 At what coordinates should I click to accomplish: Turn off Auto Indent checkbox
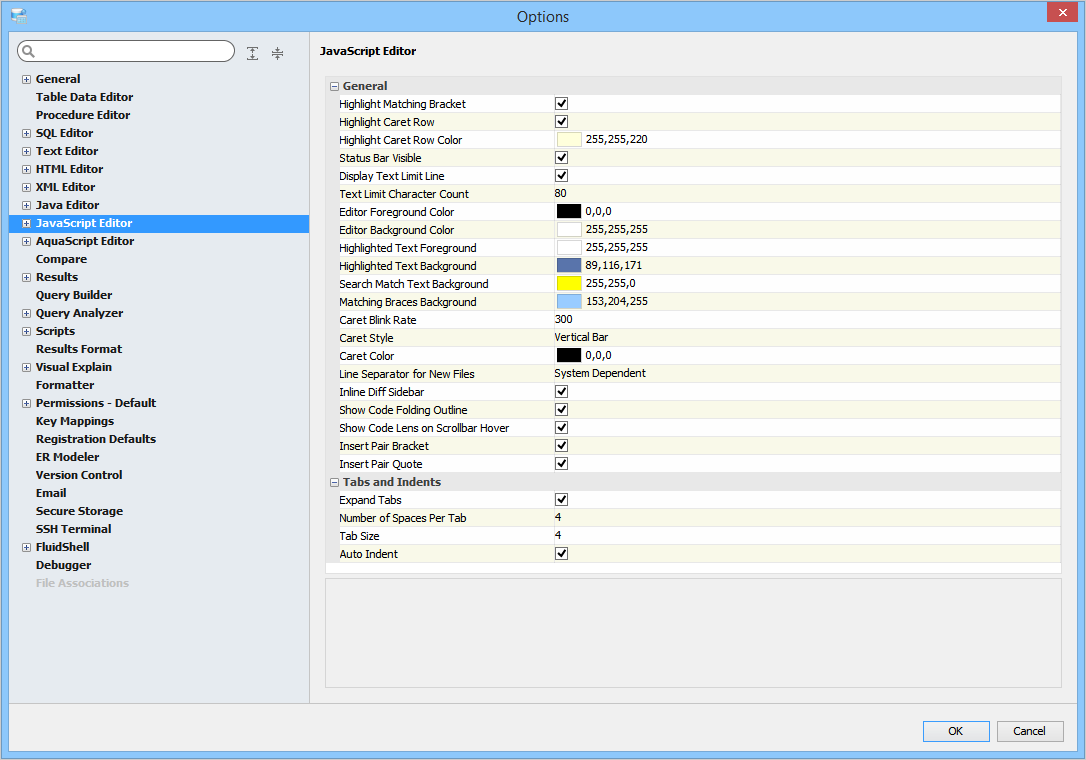(x=562, y=554)
